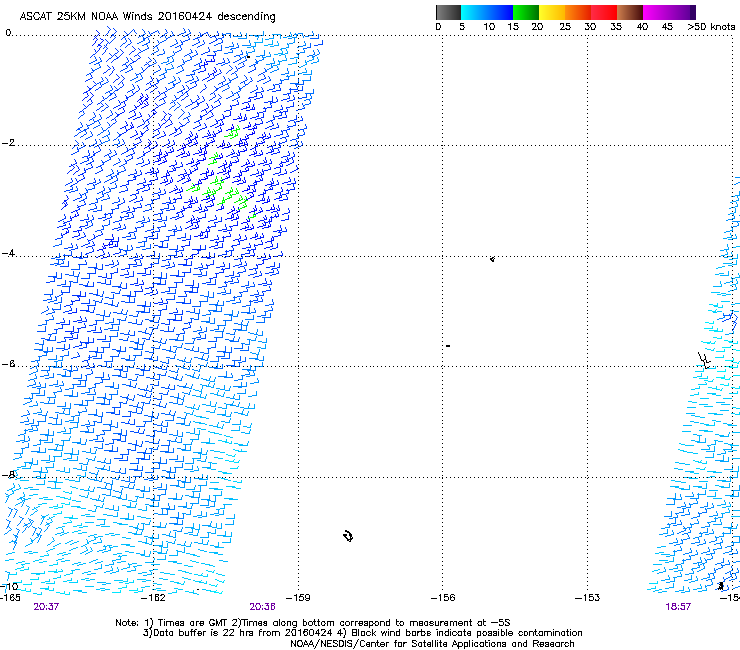Click the legend label '45'
The width and height of the screenshot is (740, 650).
[x=667, y=27]
